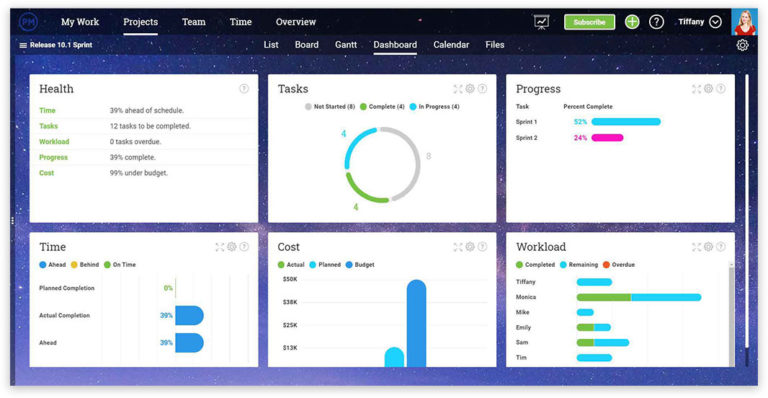
Task: Toggle Budget legend in Cost widget
Action: [x=360, y=264]
